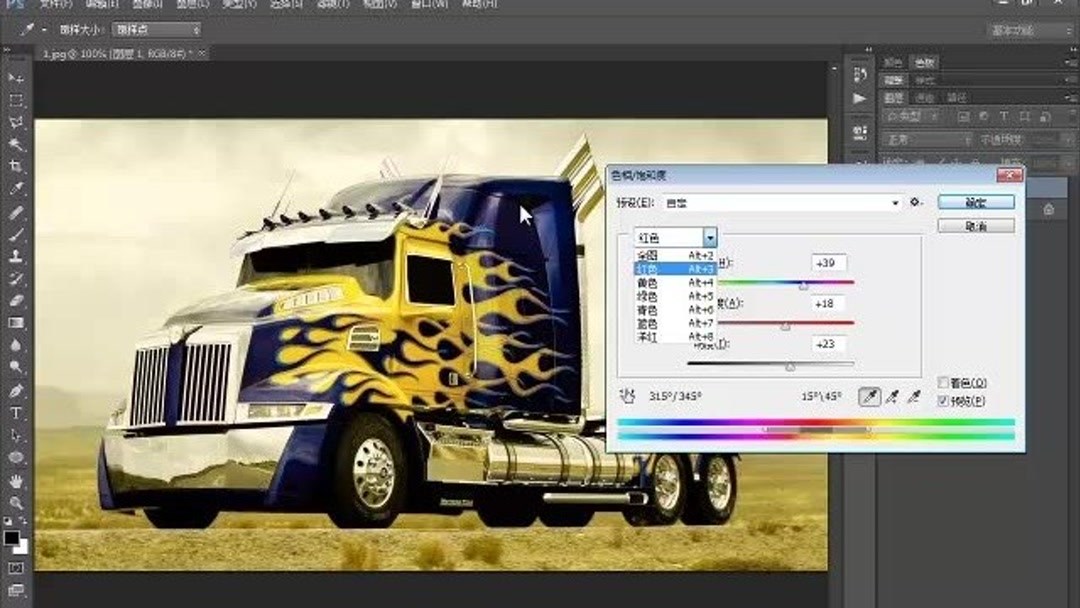Click the 取消 cancel button
1080x608 pixels.
point(977,224)
